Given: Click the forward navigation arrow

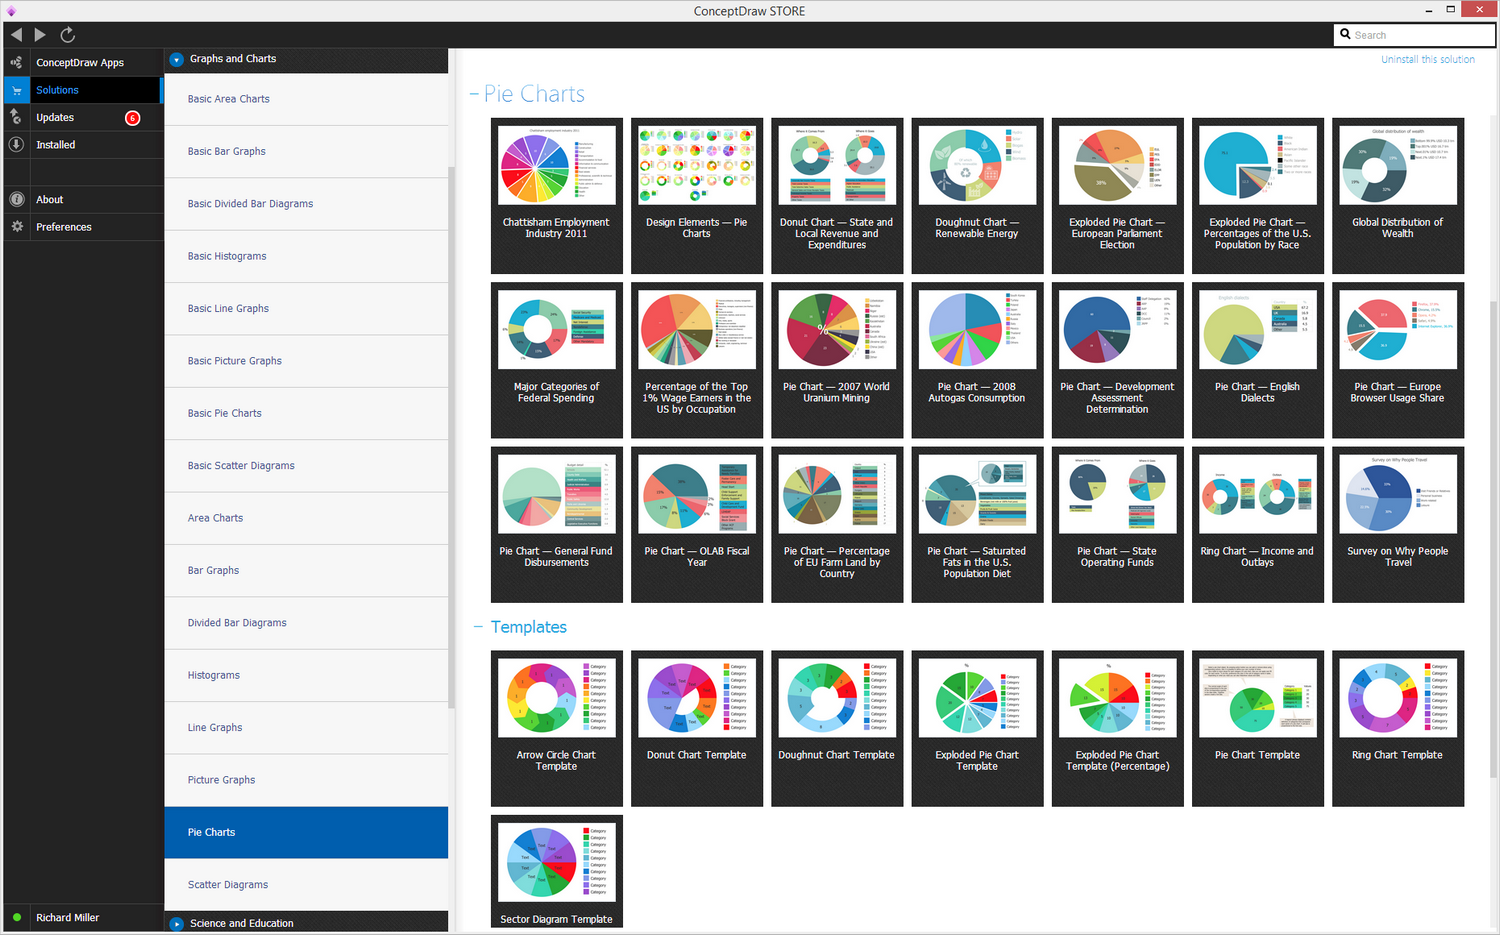Looking at the screenshot, I should tap(40, 35).
